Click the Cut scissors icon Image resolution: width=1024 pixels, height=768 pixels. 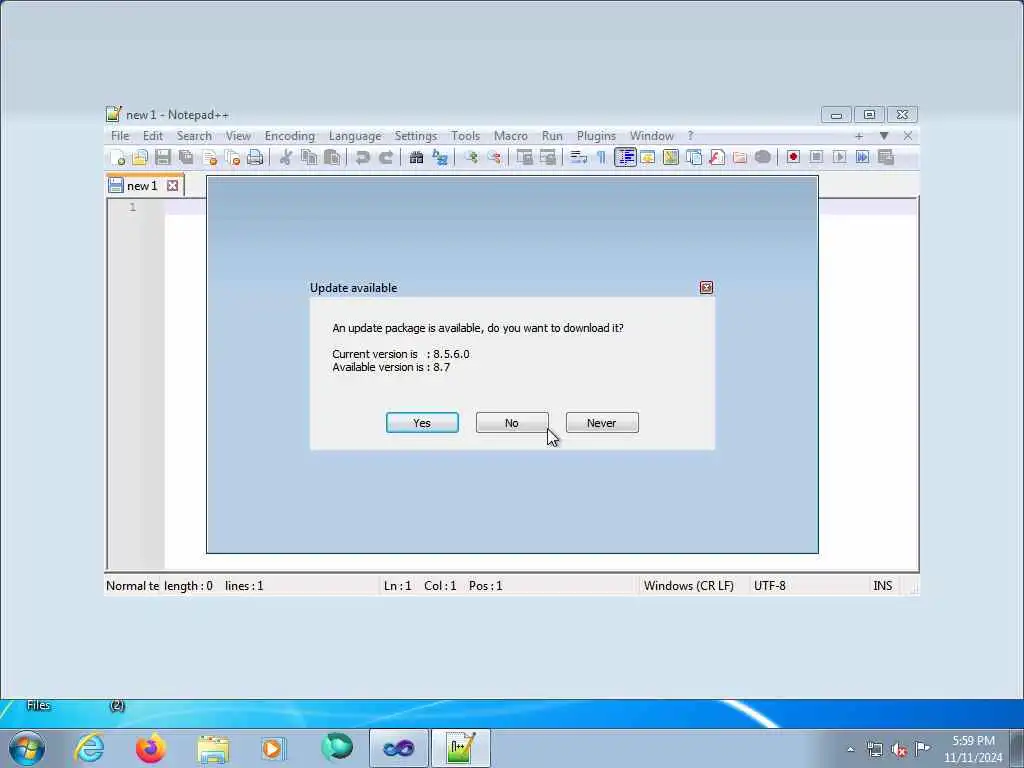tap(285, 157)
